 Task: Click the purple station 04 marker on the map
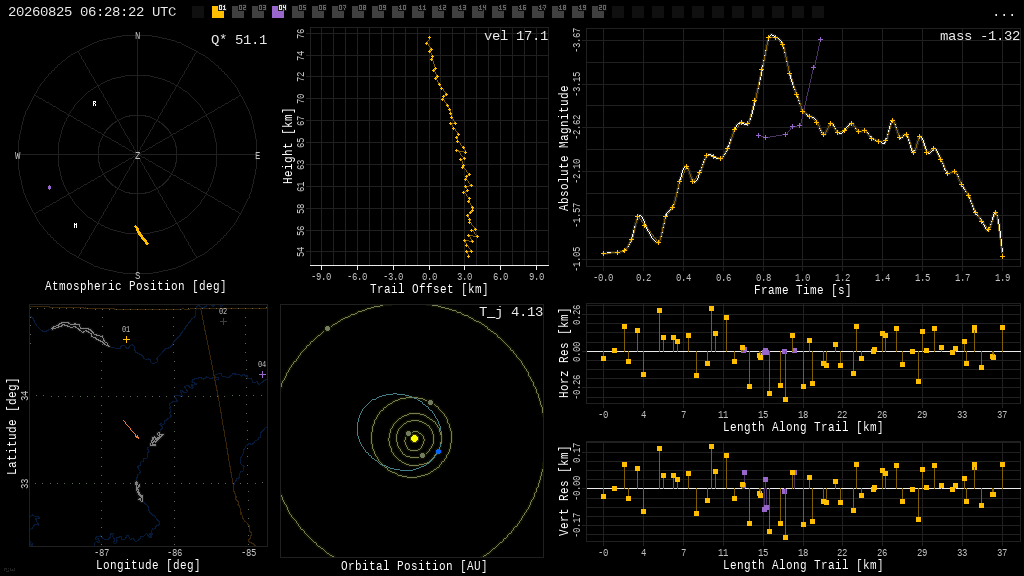262,374
